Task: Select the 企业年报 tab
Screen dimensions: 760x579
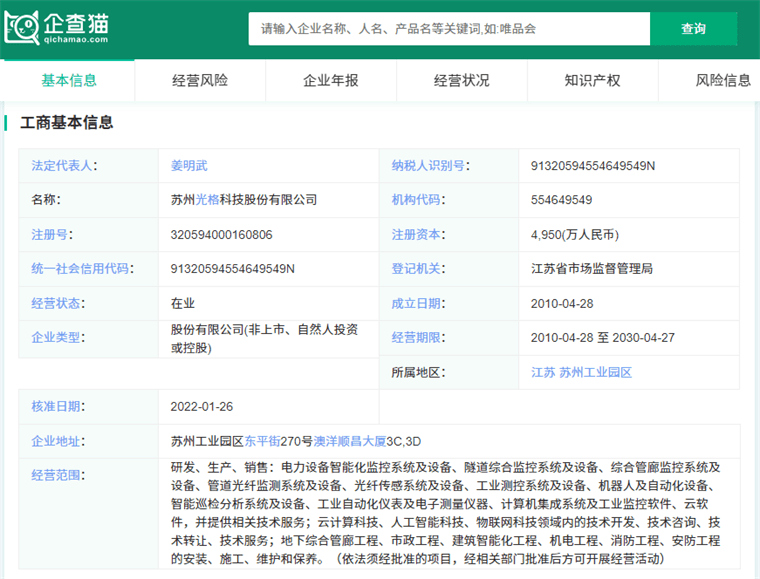Action: 331,80
